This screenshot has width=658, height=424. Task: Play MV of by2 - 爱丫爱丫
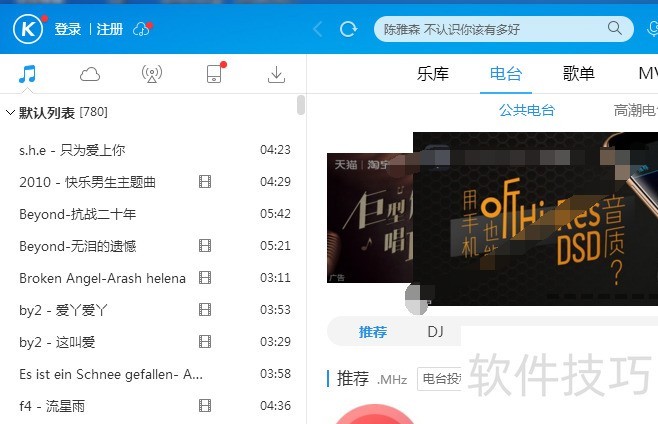[205, 310]
